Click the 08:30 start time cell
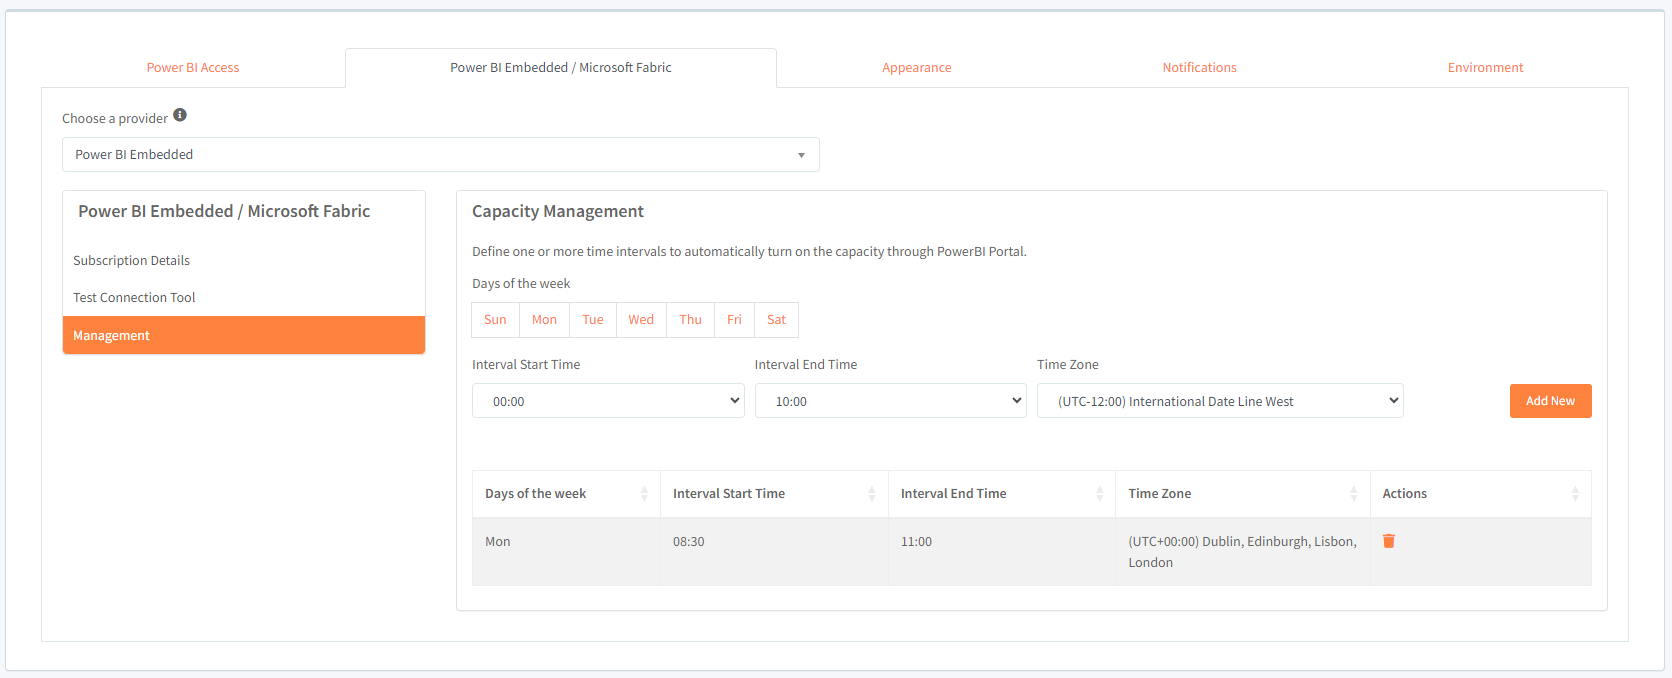 pos(774,552)
